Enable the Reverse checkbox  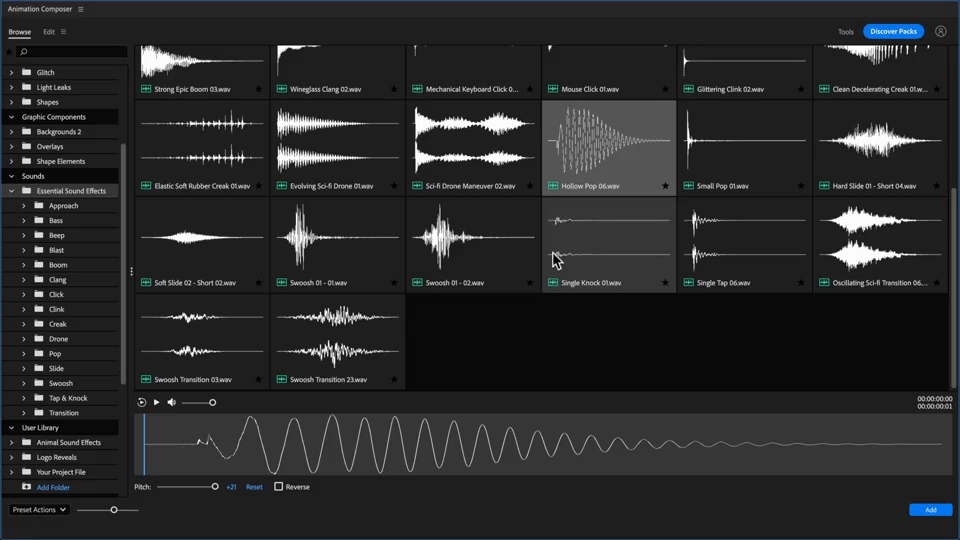279,487
